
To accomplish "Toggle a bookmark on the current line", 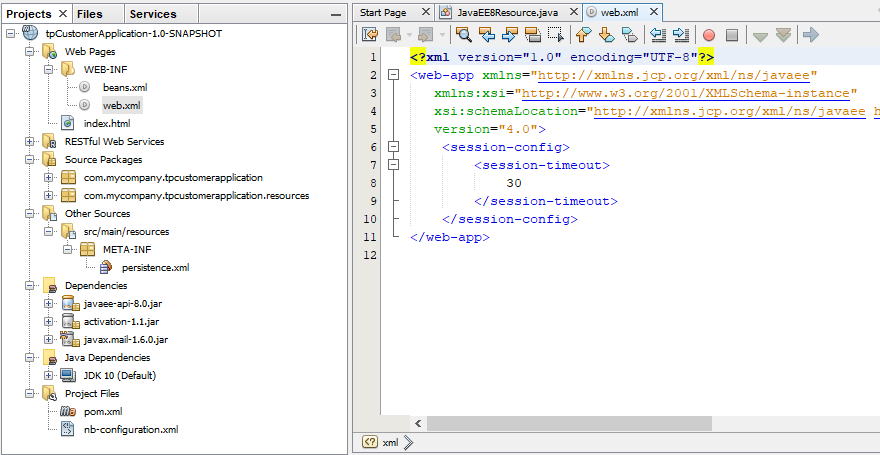I will click(630, 35).
